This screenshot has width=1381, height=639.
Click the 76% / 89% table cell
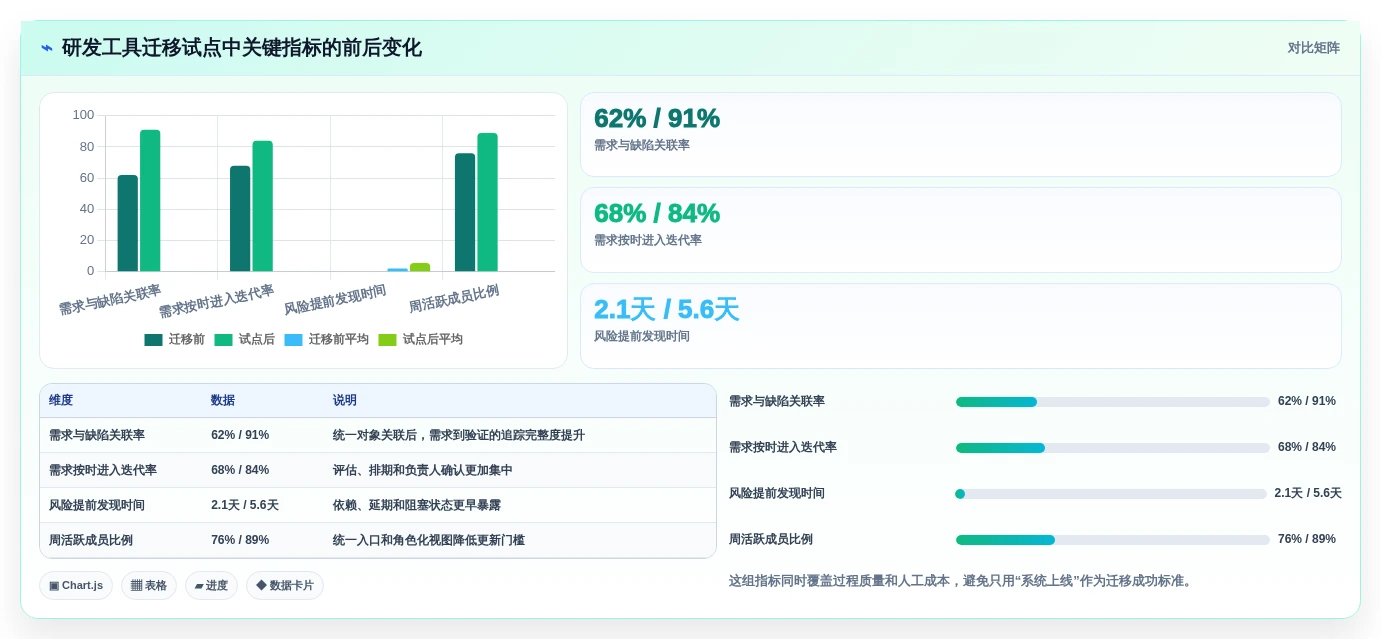pos(263,540)
